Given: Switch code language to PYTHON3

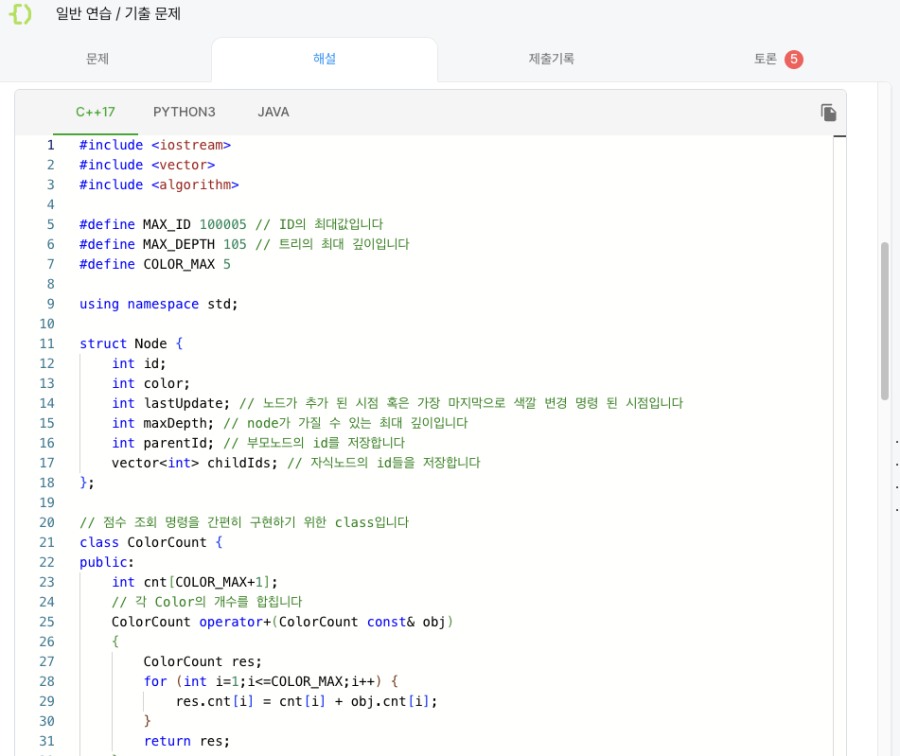Looking at the screenshot, I should [184, 112].
